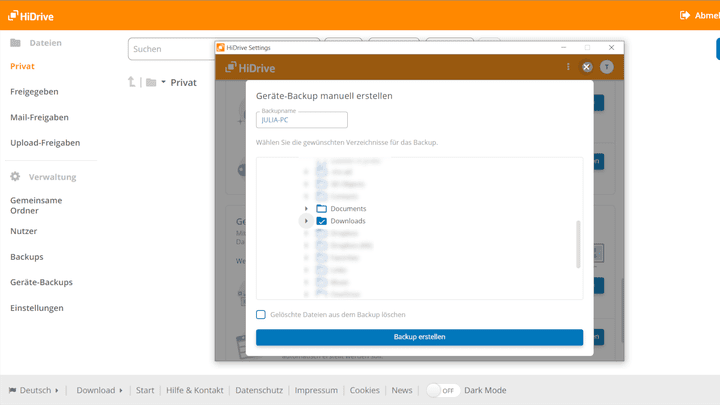This screenshot has width=720, height=405.
Task: Open the Hilfe & Kontakt footer link
Action: click(x=195, y=390)
